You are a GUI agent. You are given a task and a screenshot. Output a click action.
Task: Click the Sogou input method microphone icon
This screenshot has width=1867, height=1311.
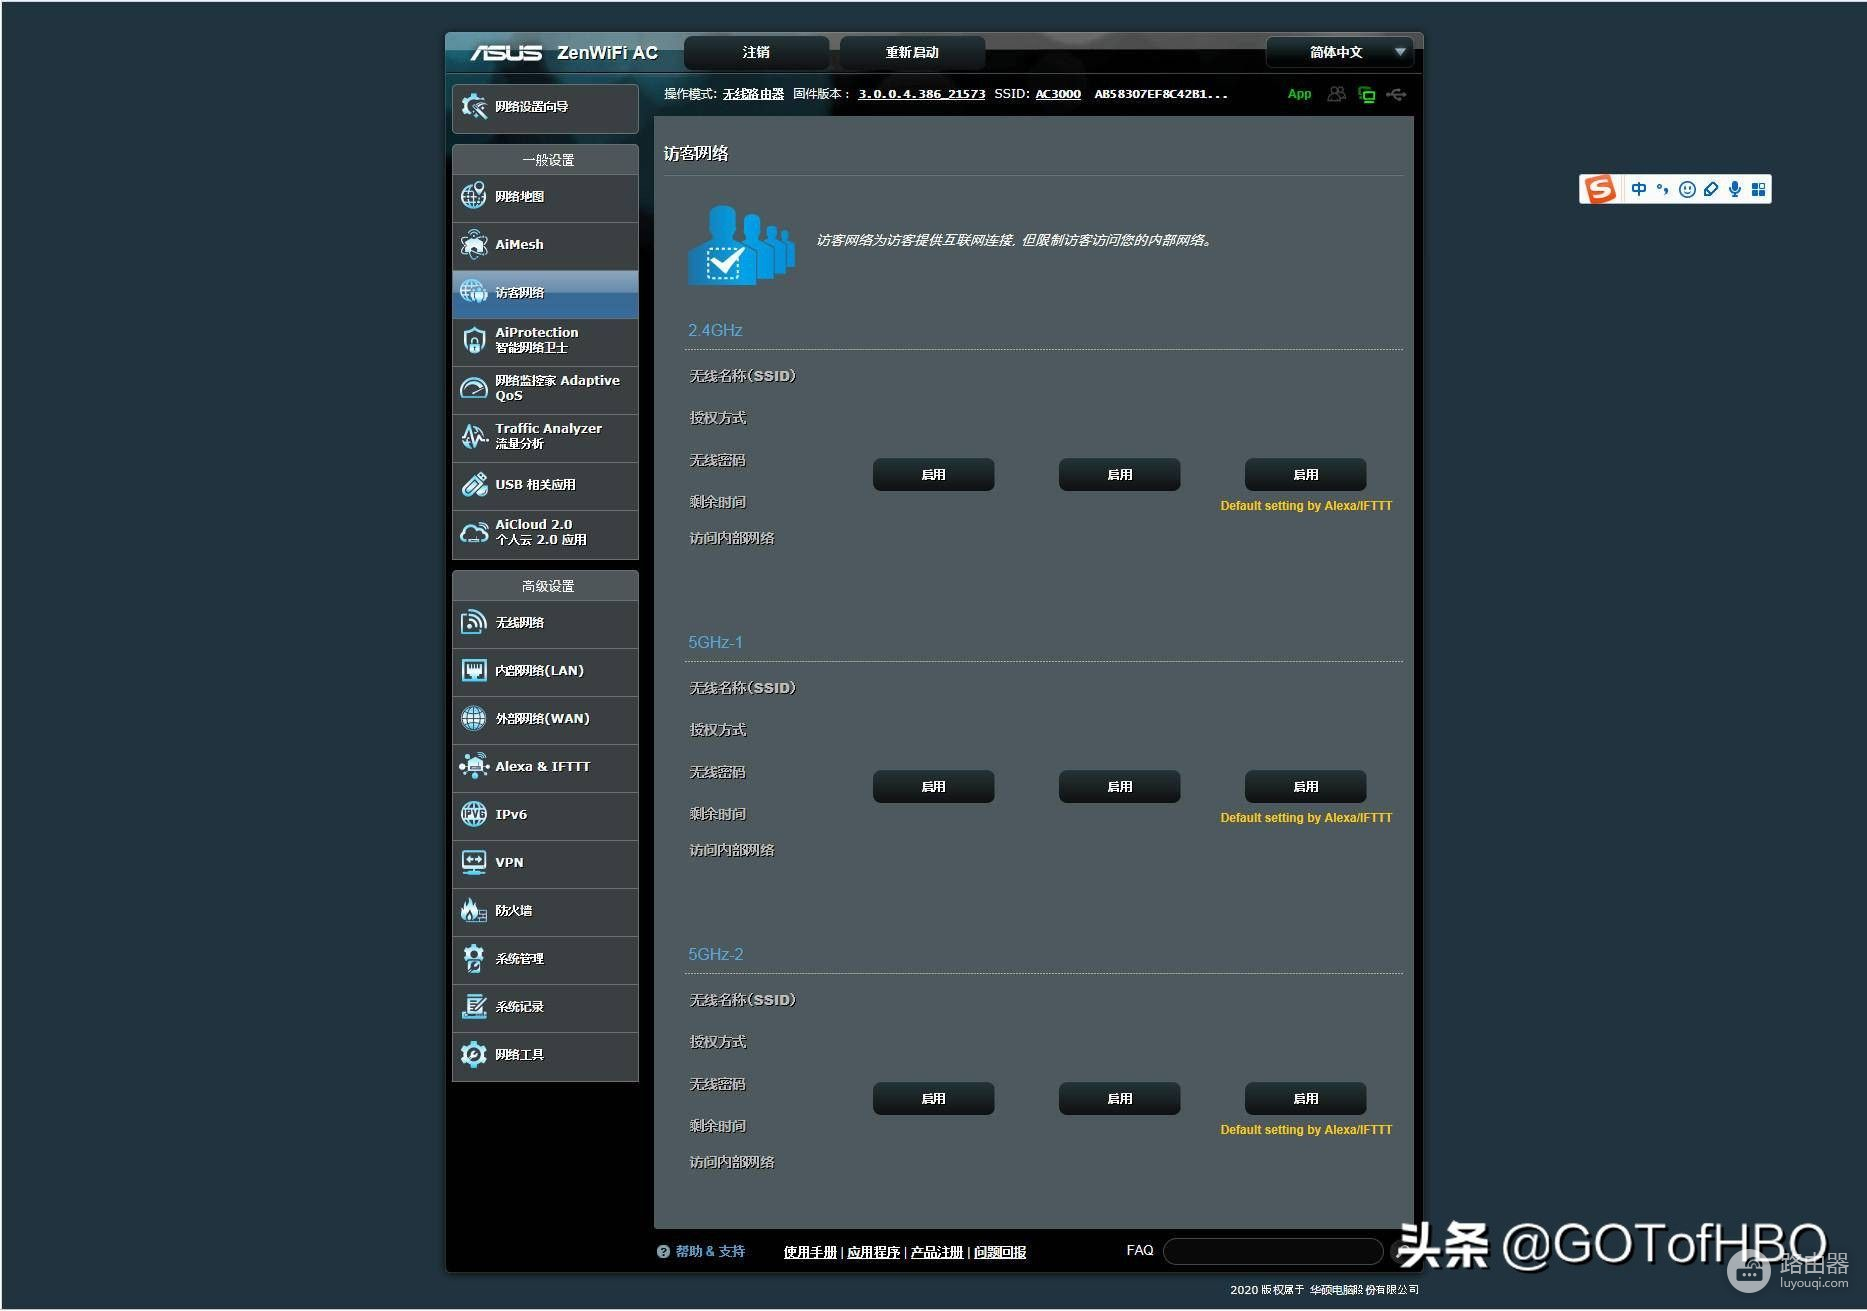(1735, 189)
